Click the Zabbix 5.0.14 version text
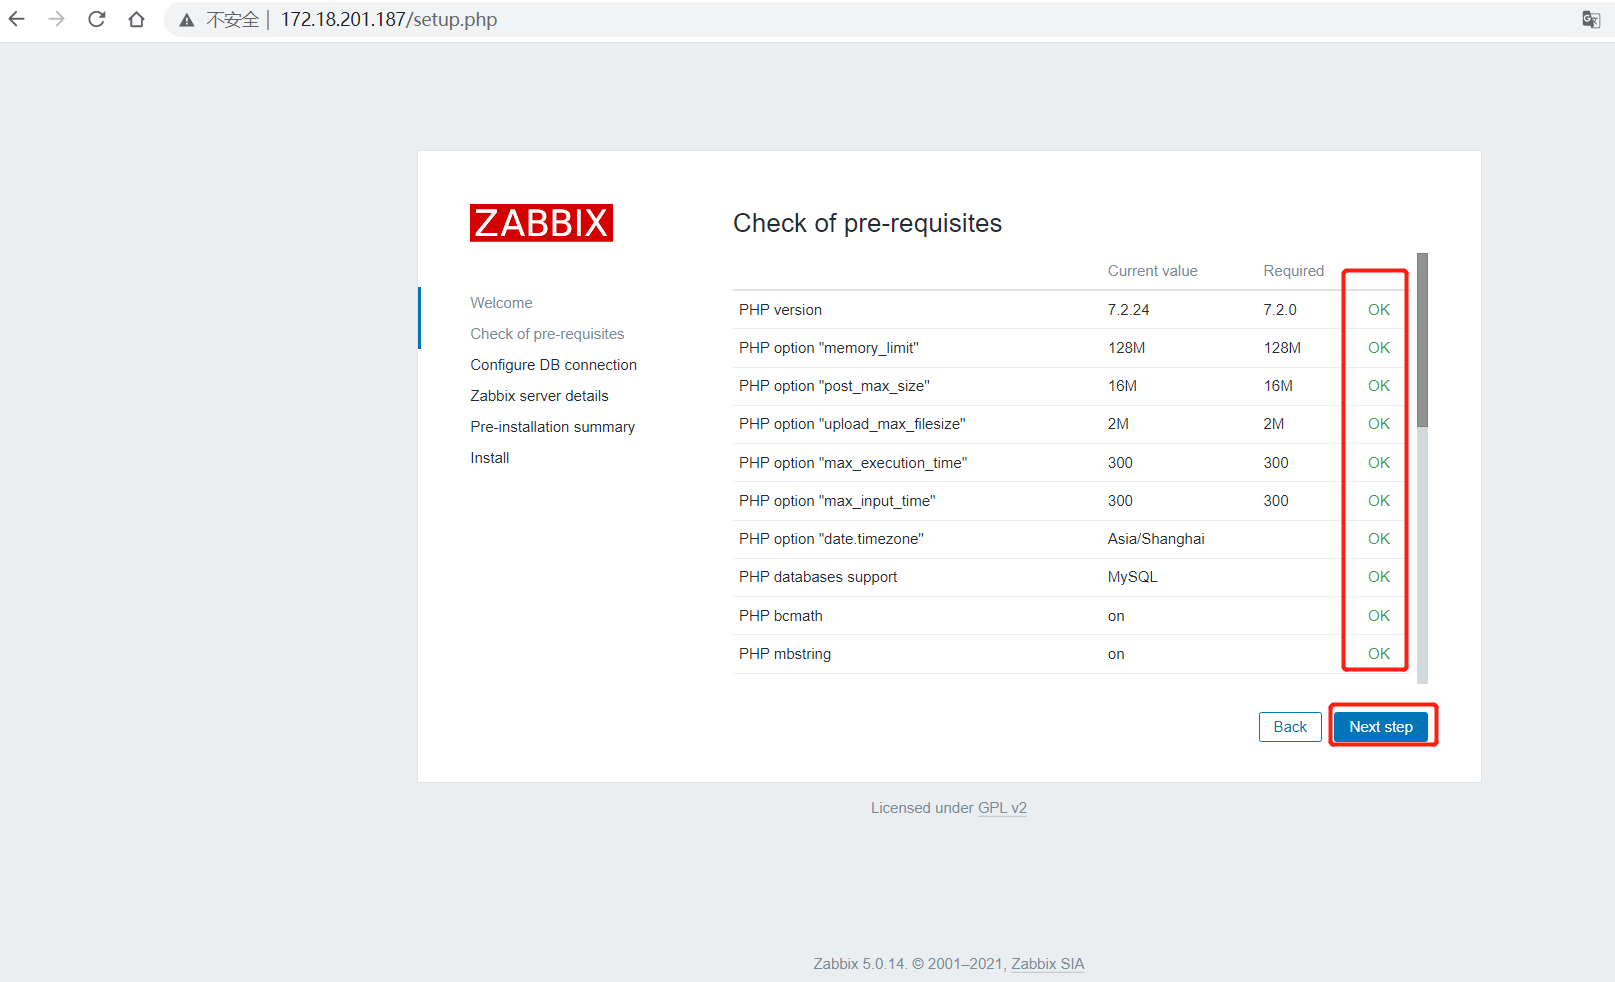The width and height of the screenshot is (1615, 982). click(x=859, y=964)
